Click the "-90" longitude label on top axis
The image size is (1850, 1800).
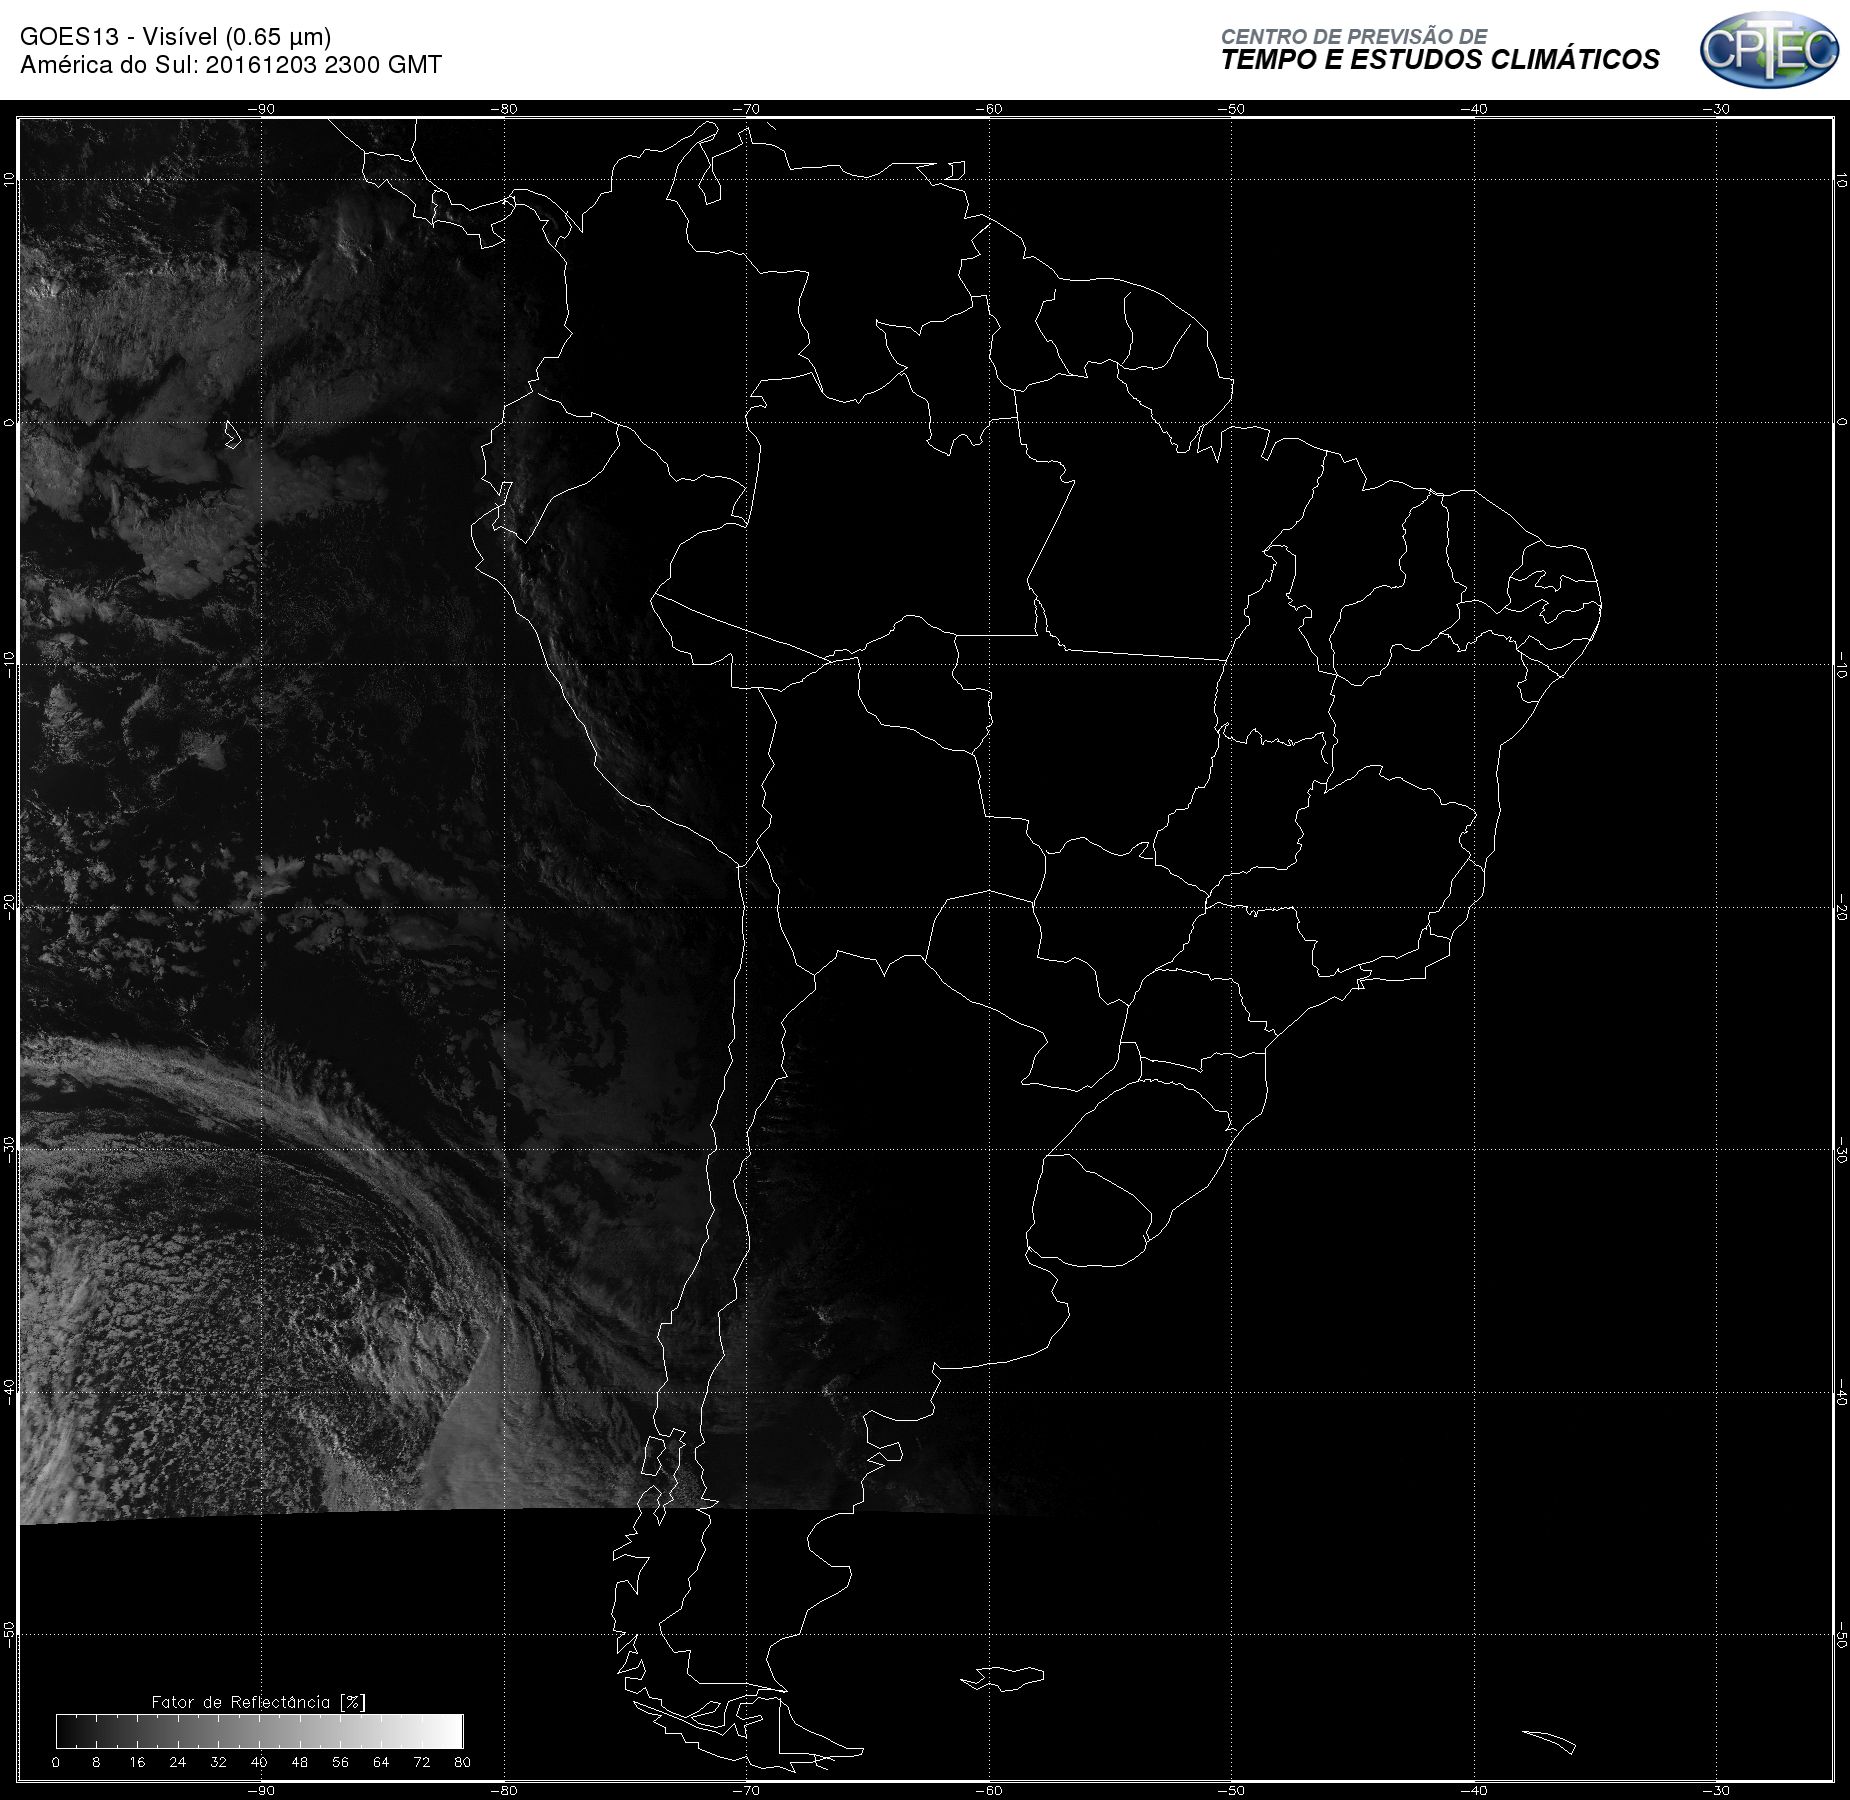(261, 109)
